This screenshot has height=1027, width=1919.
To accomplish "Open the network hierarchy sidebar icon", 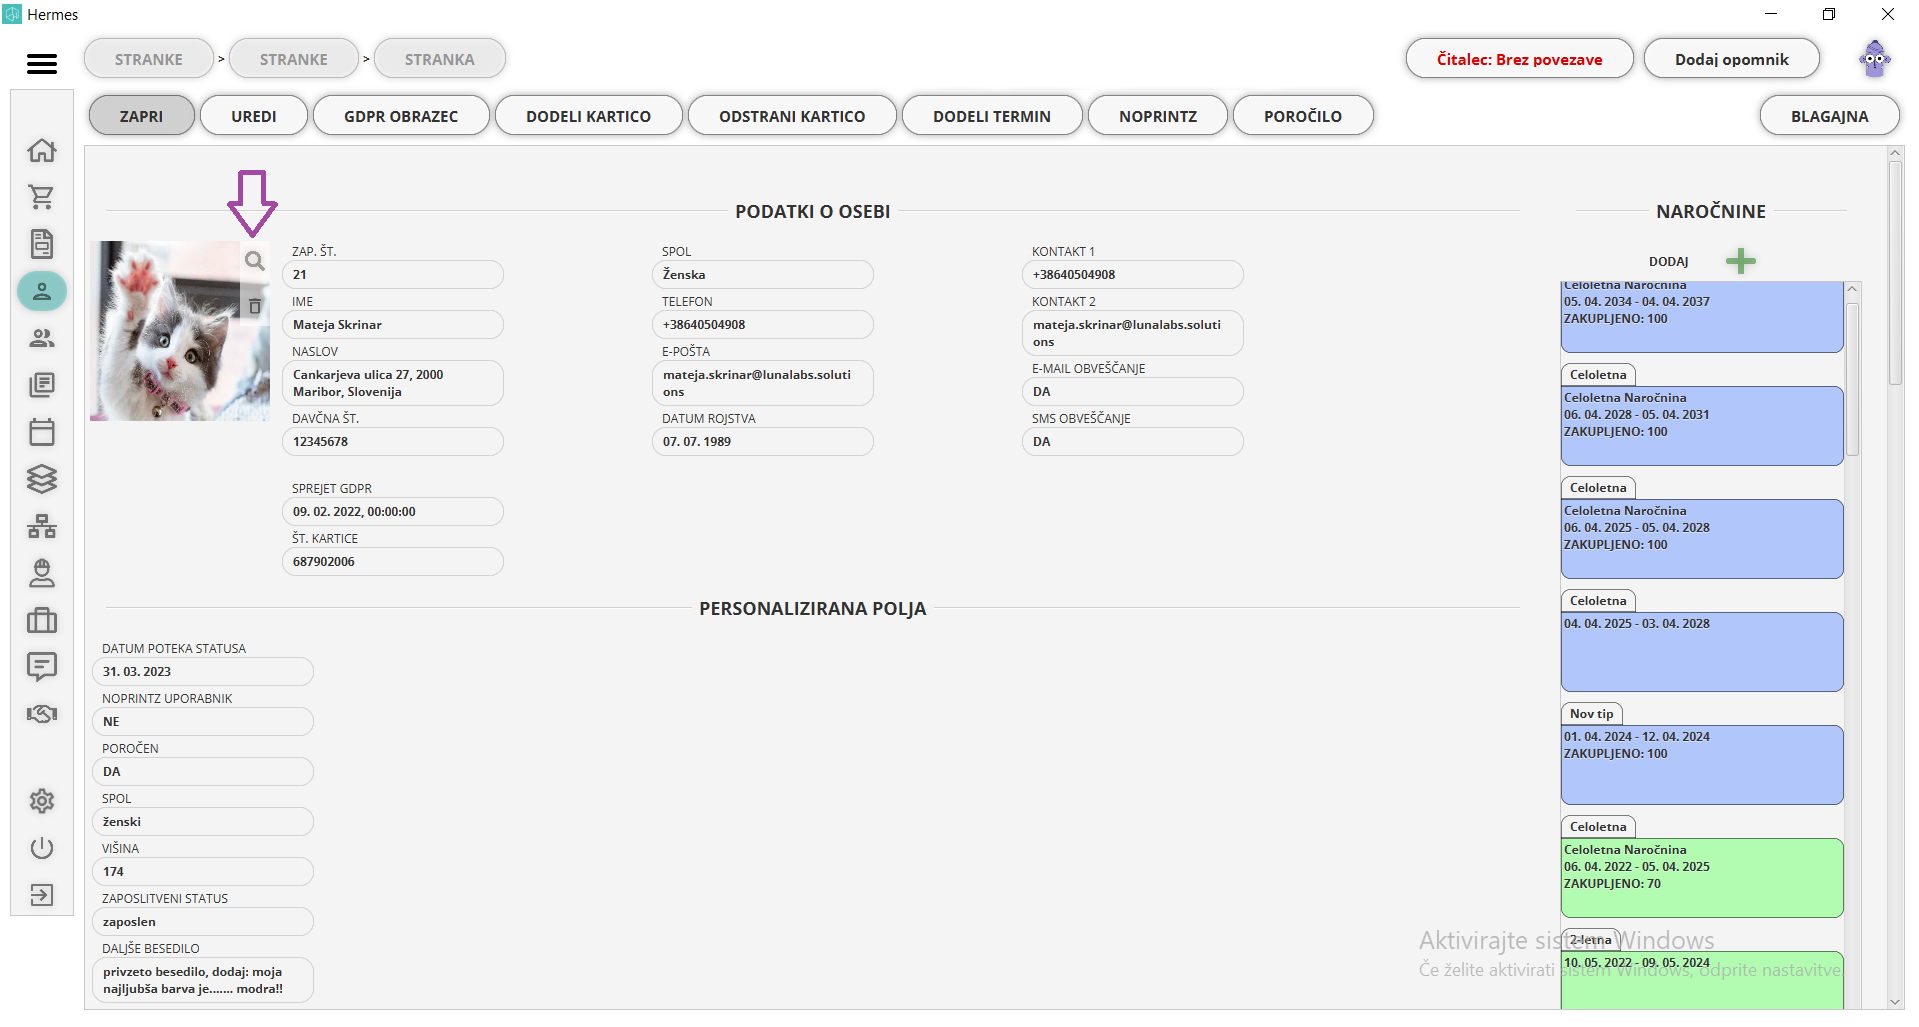I will pos(42,526).
